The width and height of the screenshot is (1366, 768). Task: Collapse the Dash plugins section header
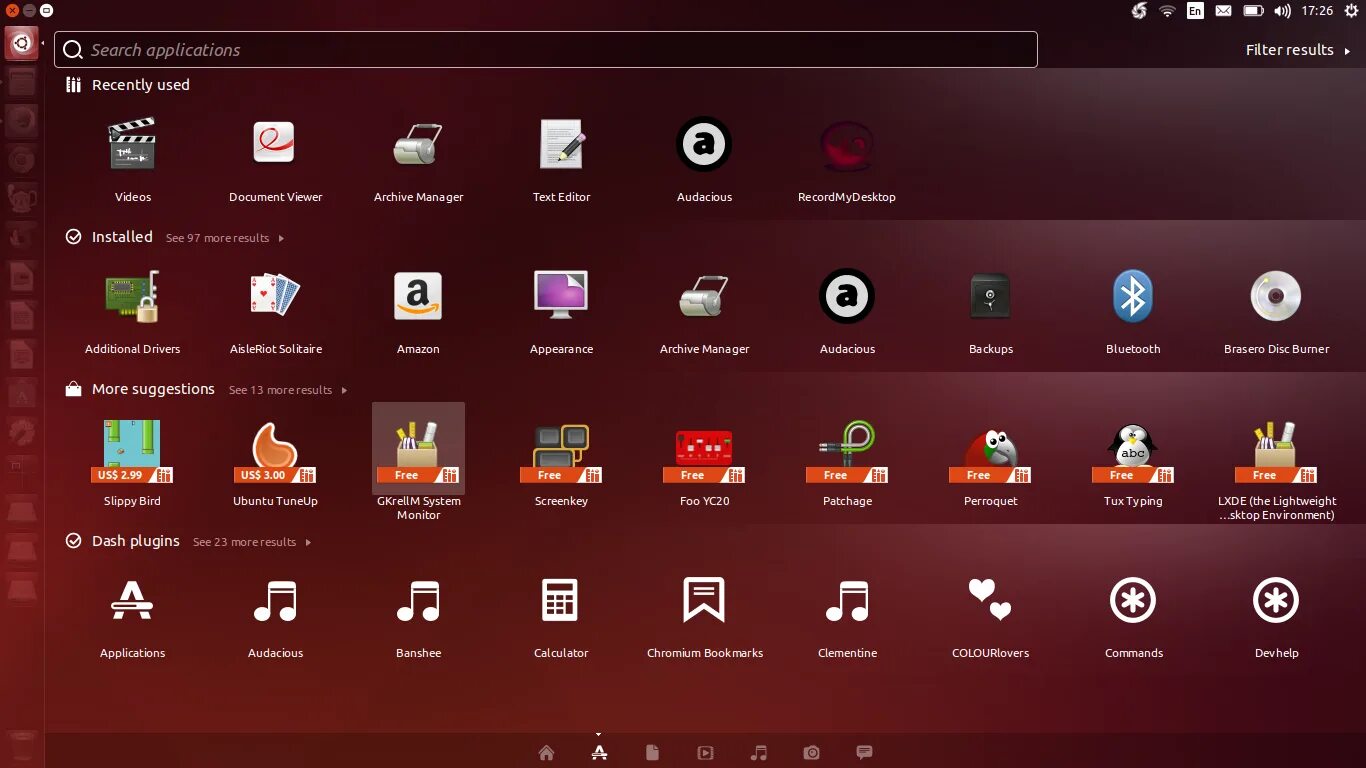[x=122, y=541]
